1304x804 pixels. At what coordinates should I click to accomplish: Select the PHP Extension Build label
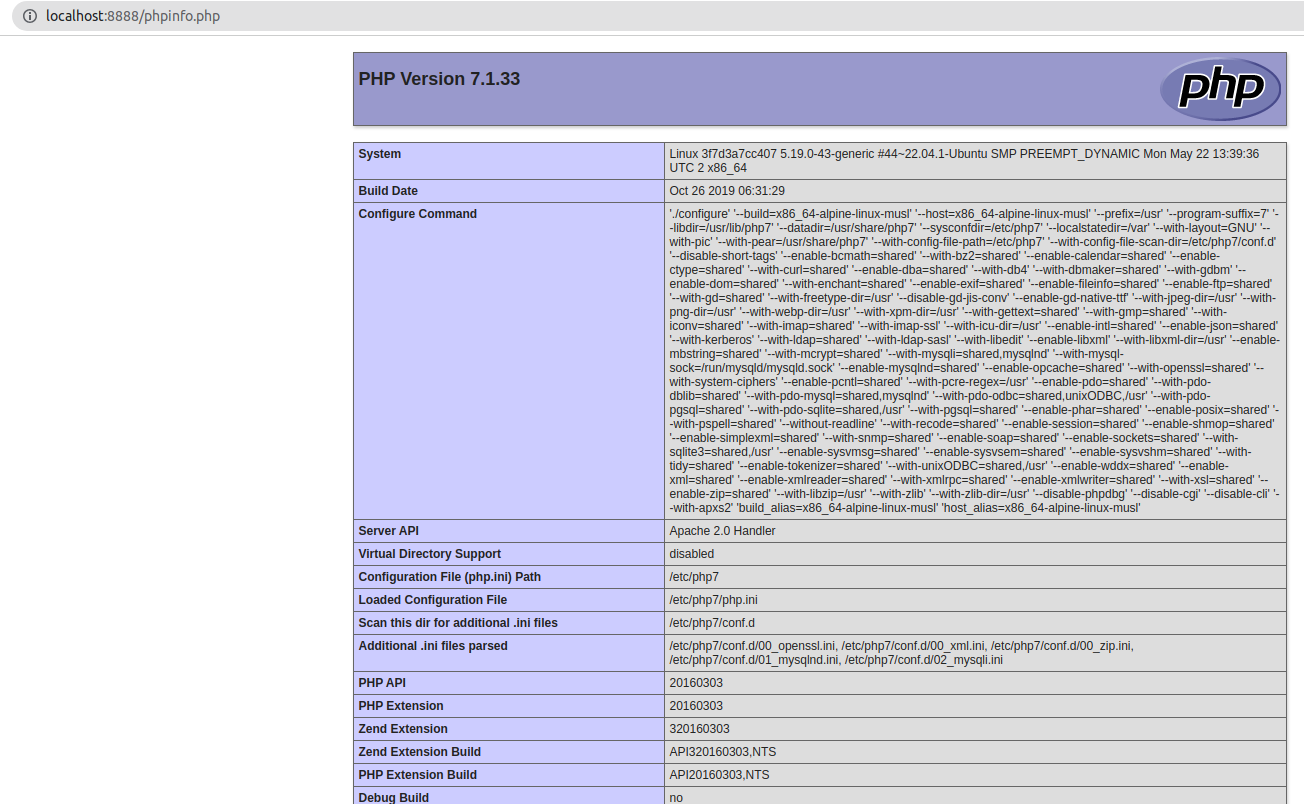(x=420, y=775)
